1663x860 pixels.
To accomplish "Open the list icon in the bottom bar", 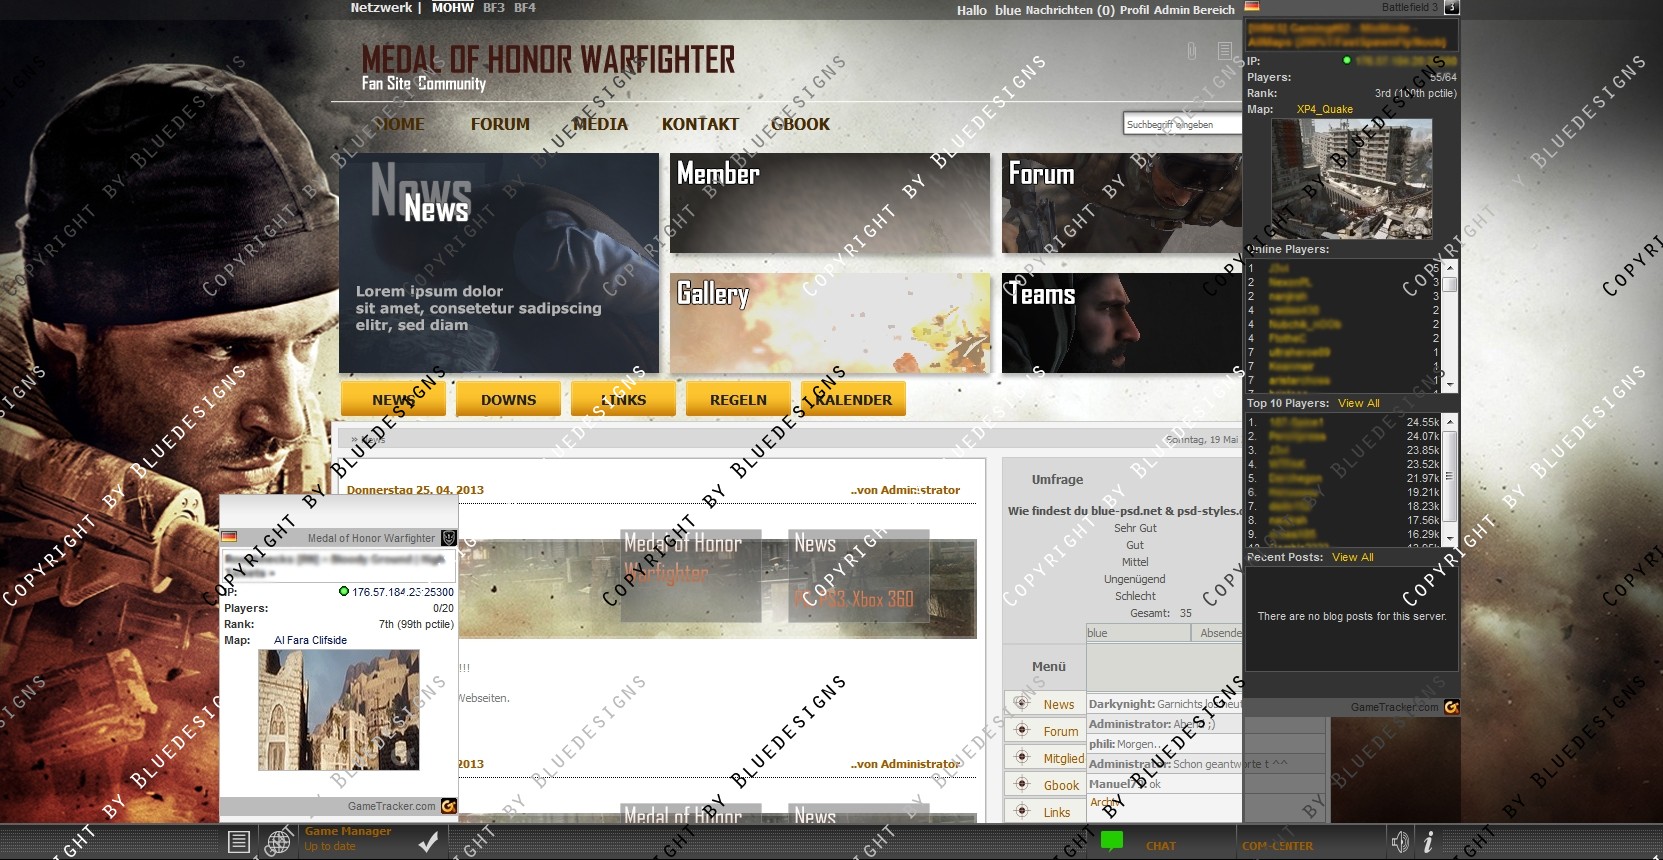I will [x=238, y=842].
